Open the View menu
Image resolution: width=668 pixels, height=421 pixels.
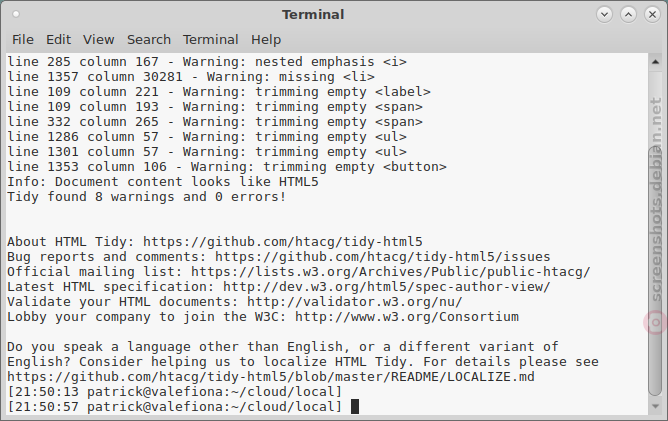(98, 40)
